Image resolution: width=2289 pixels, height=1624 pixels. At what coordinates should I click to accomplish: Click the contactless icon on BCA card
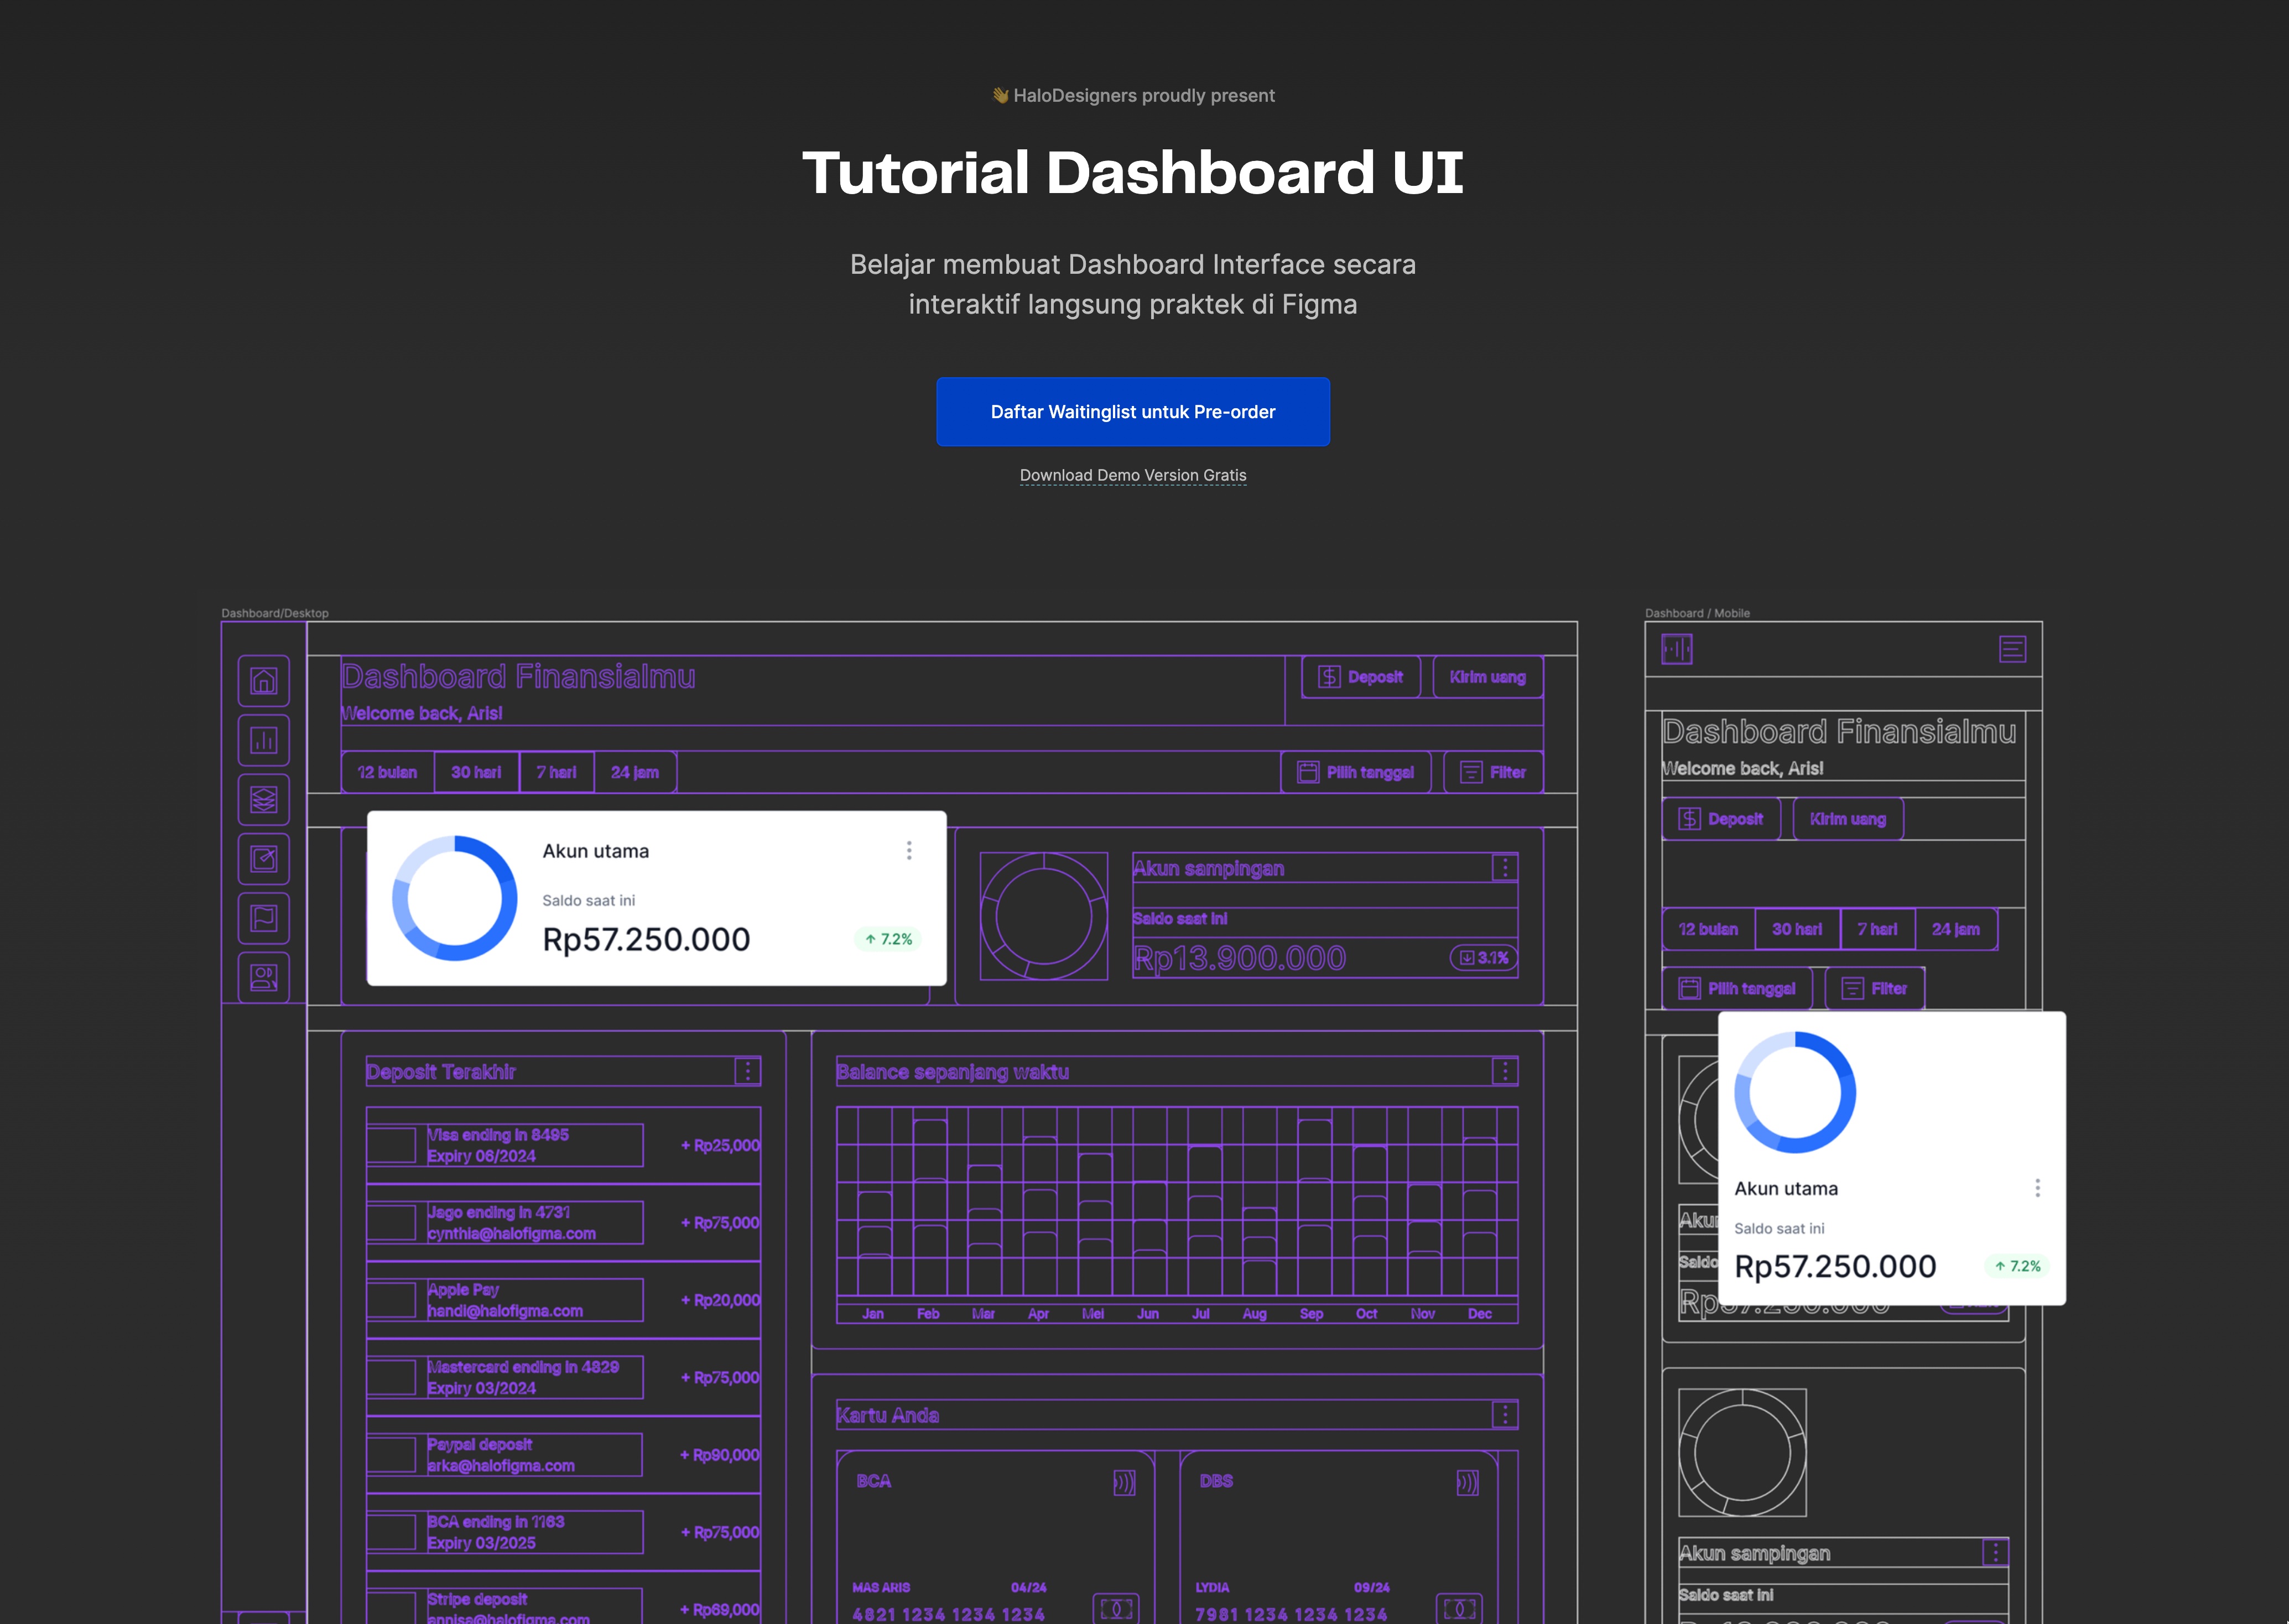point(1124,1482)
